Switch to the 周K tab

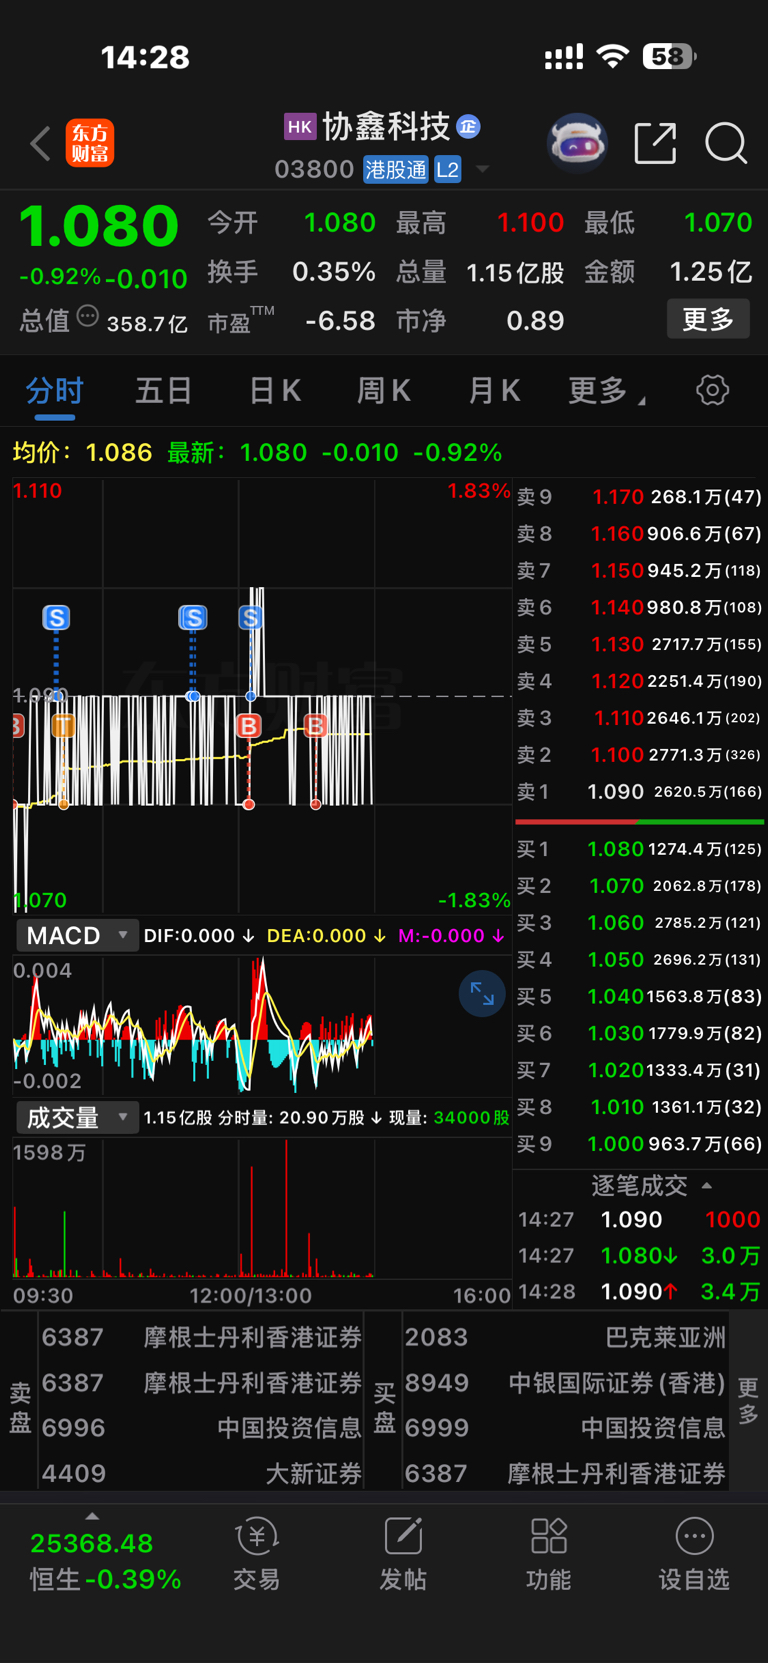pos(384,390)
